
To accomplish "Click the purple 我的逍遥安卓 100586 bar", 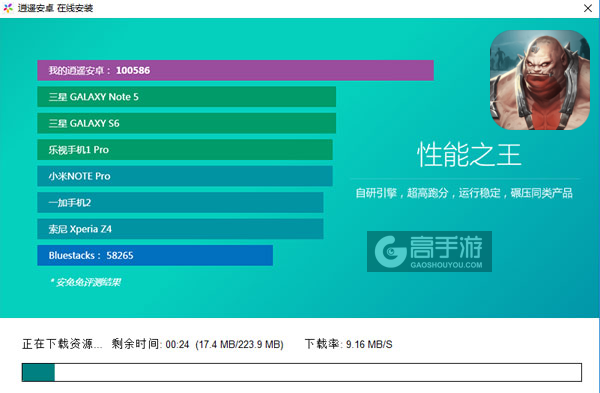I will click(235, 70).
